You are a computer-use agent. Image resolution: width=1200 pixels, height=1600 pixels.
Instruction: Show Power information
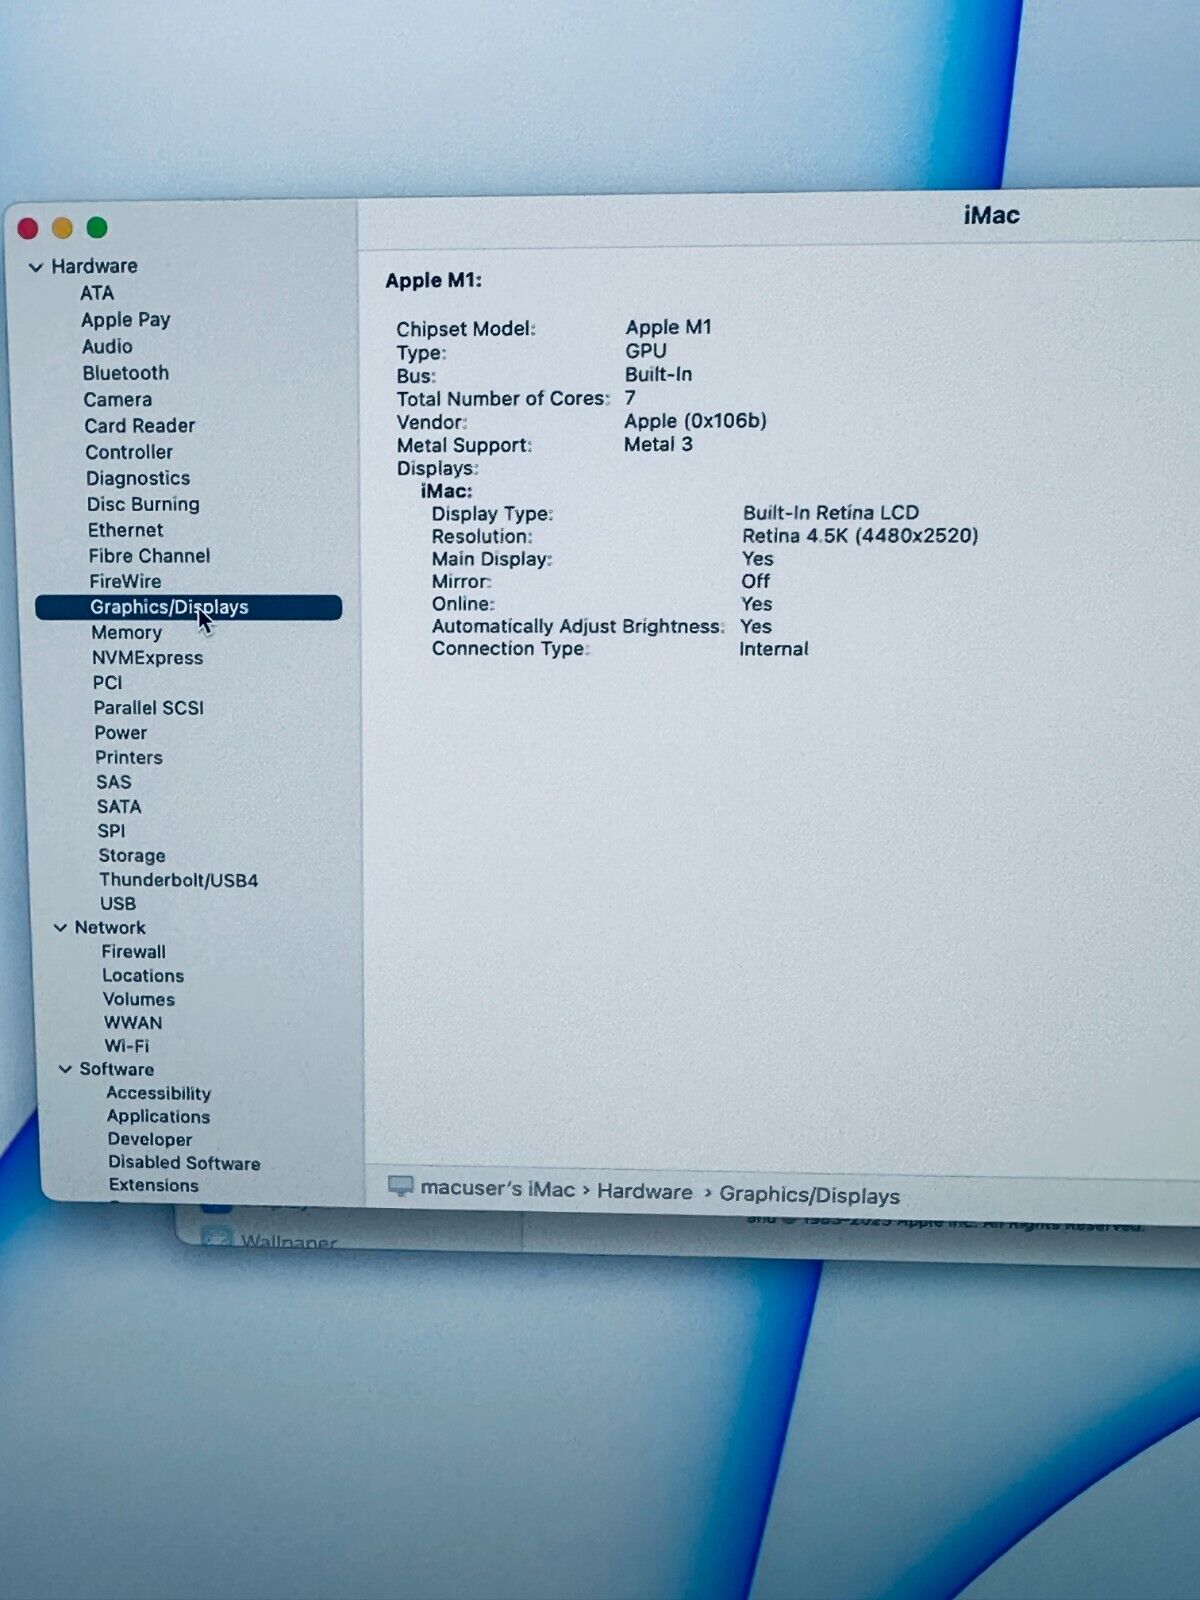click(x=120, y=732)
